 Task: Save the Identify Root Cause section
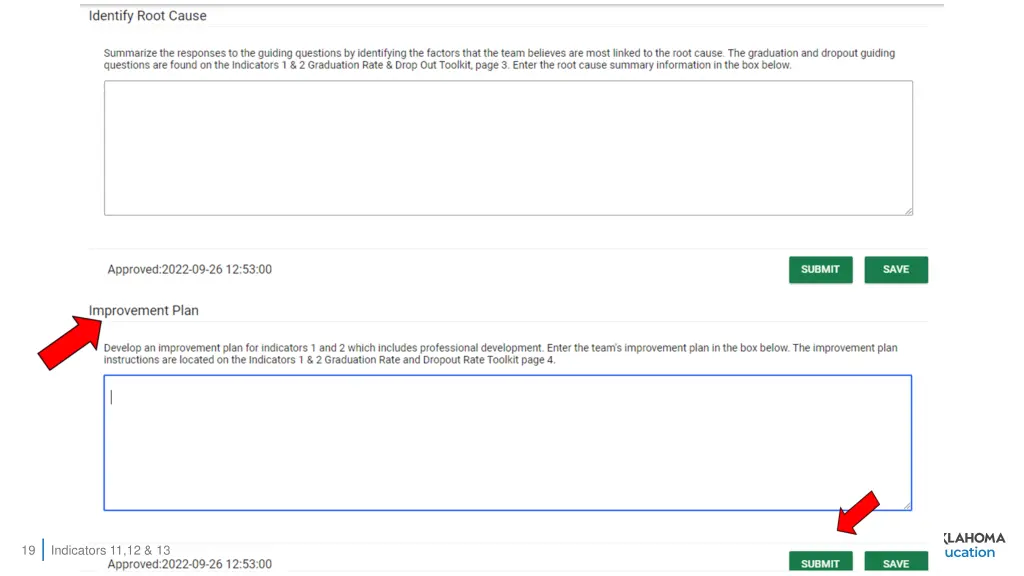896,269
